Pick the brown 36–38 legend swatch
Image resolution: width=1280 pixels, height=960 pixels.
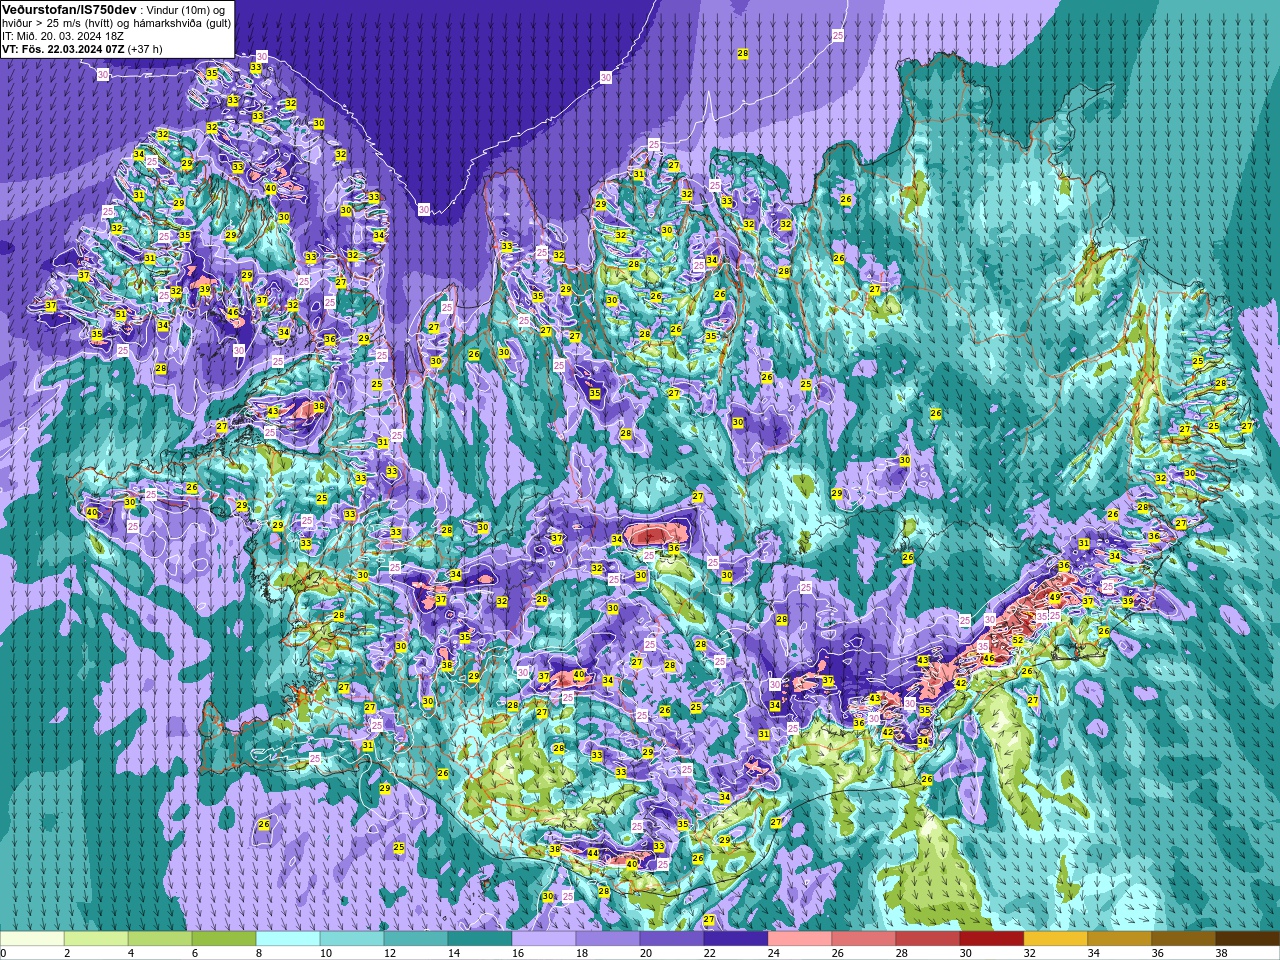(x=1184, y=939)
